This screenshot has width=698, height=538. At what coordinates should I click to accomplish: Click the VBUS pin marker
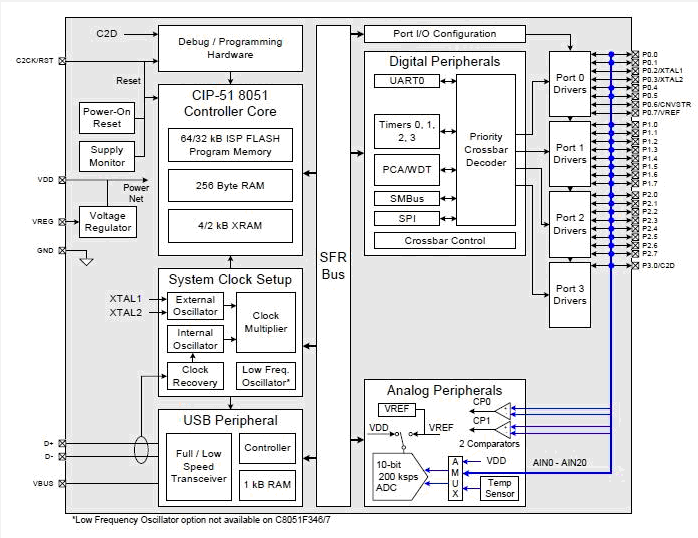click(x=63, y=483)
